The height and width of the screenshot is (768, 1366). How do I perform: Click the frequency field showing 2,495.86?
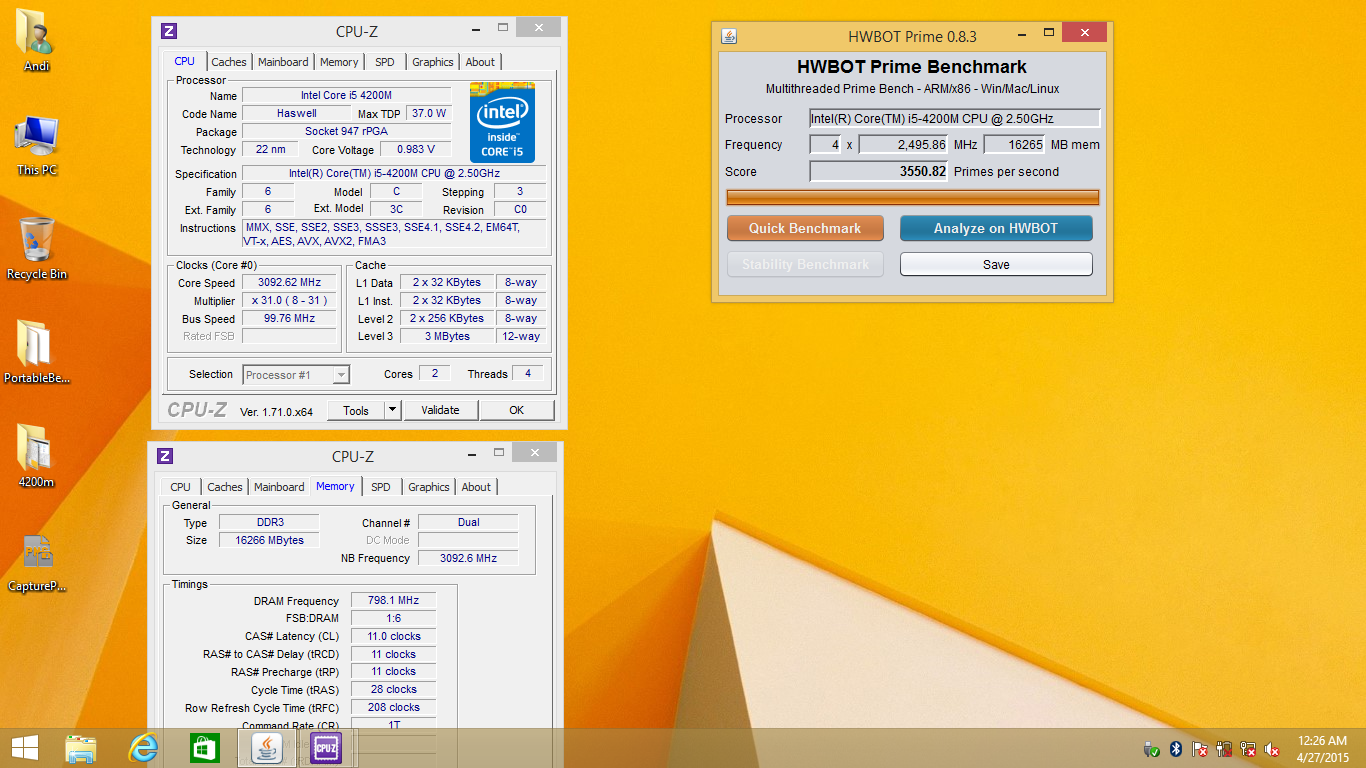pos(904,145)
